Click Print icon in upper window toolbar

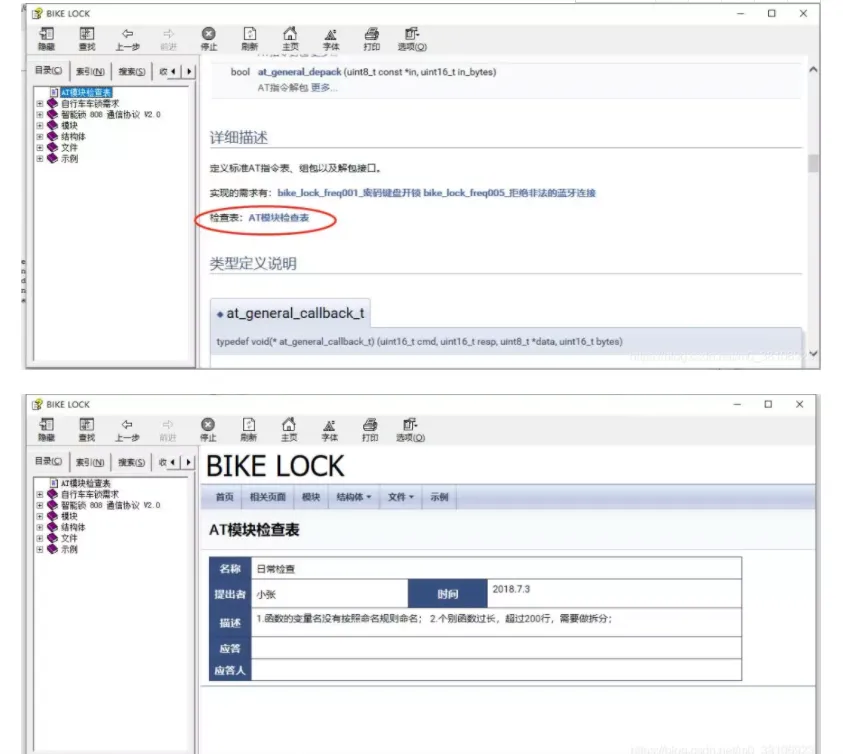[x=372, y=38]
